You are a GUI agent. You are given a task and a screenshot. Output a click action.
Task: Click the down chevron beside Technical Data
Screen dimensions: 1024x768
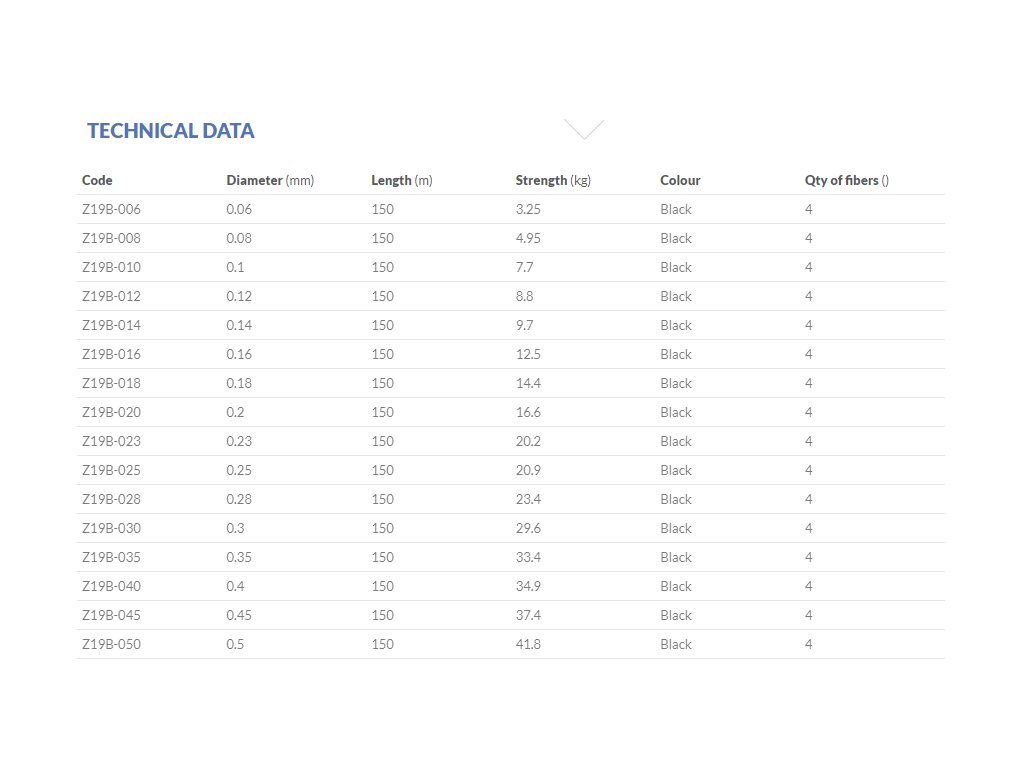coord(584,129)
